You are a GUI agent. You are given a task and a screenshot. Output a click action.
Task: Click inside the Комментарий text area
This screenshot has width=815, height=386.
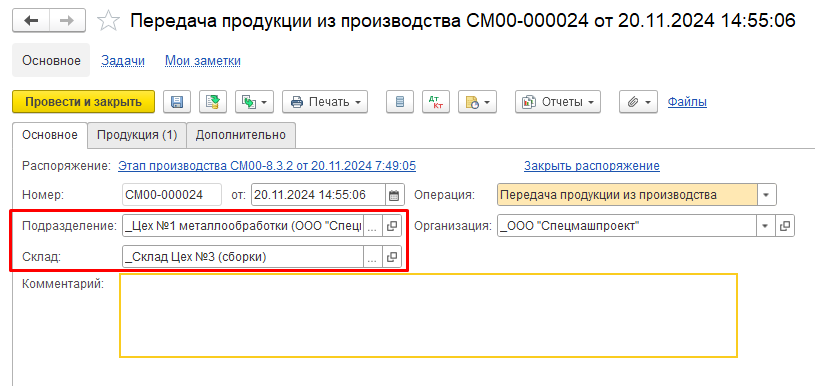pyautogui.click(x=428, y=315)
